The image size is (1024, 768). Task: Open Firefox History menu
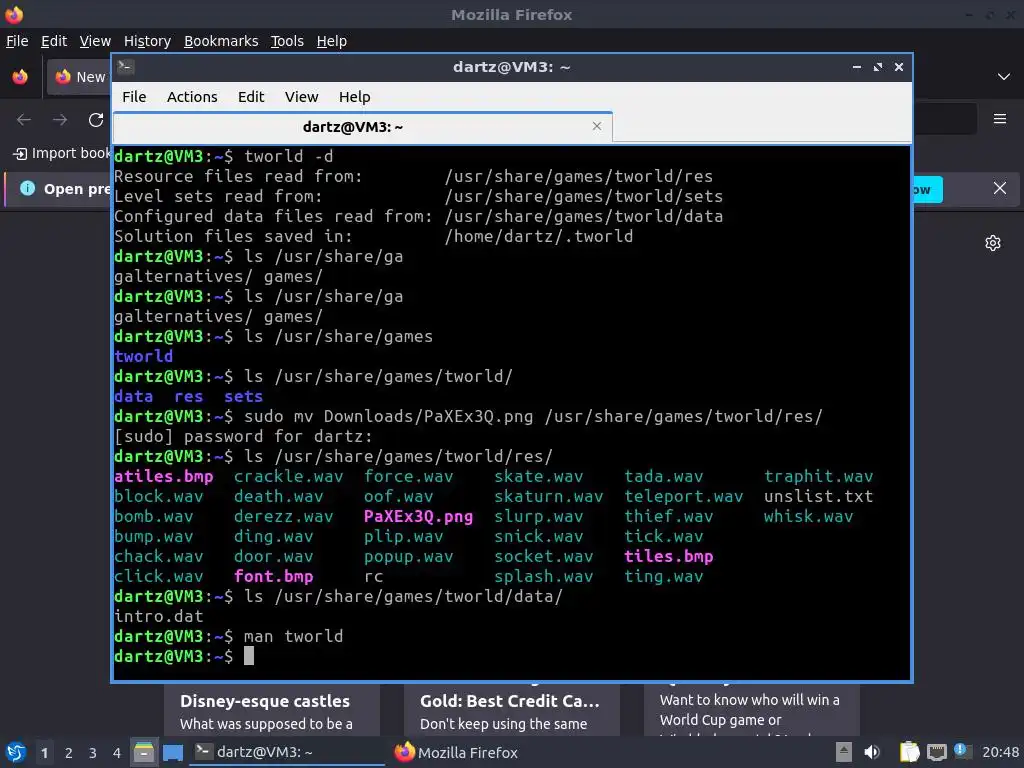point(147,41)
